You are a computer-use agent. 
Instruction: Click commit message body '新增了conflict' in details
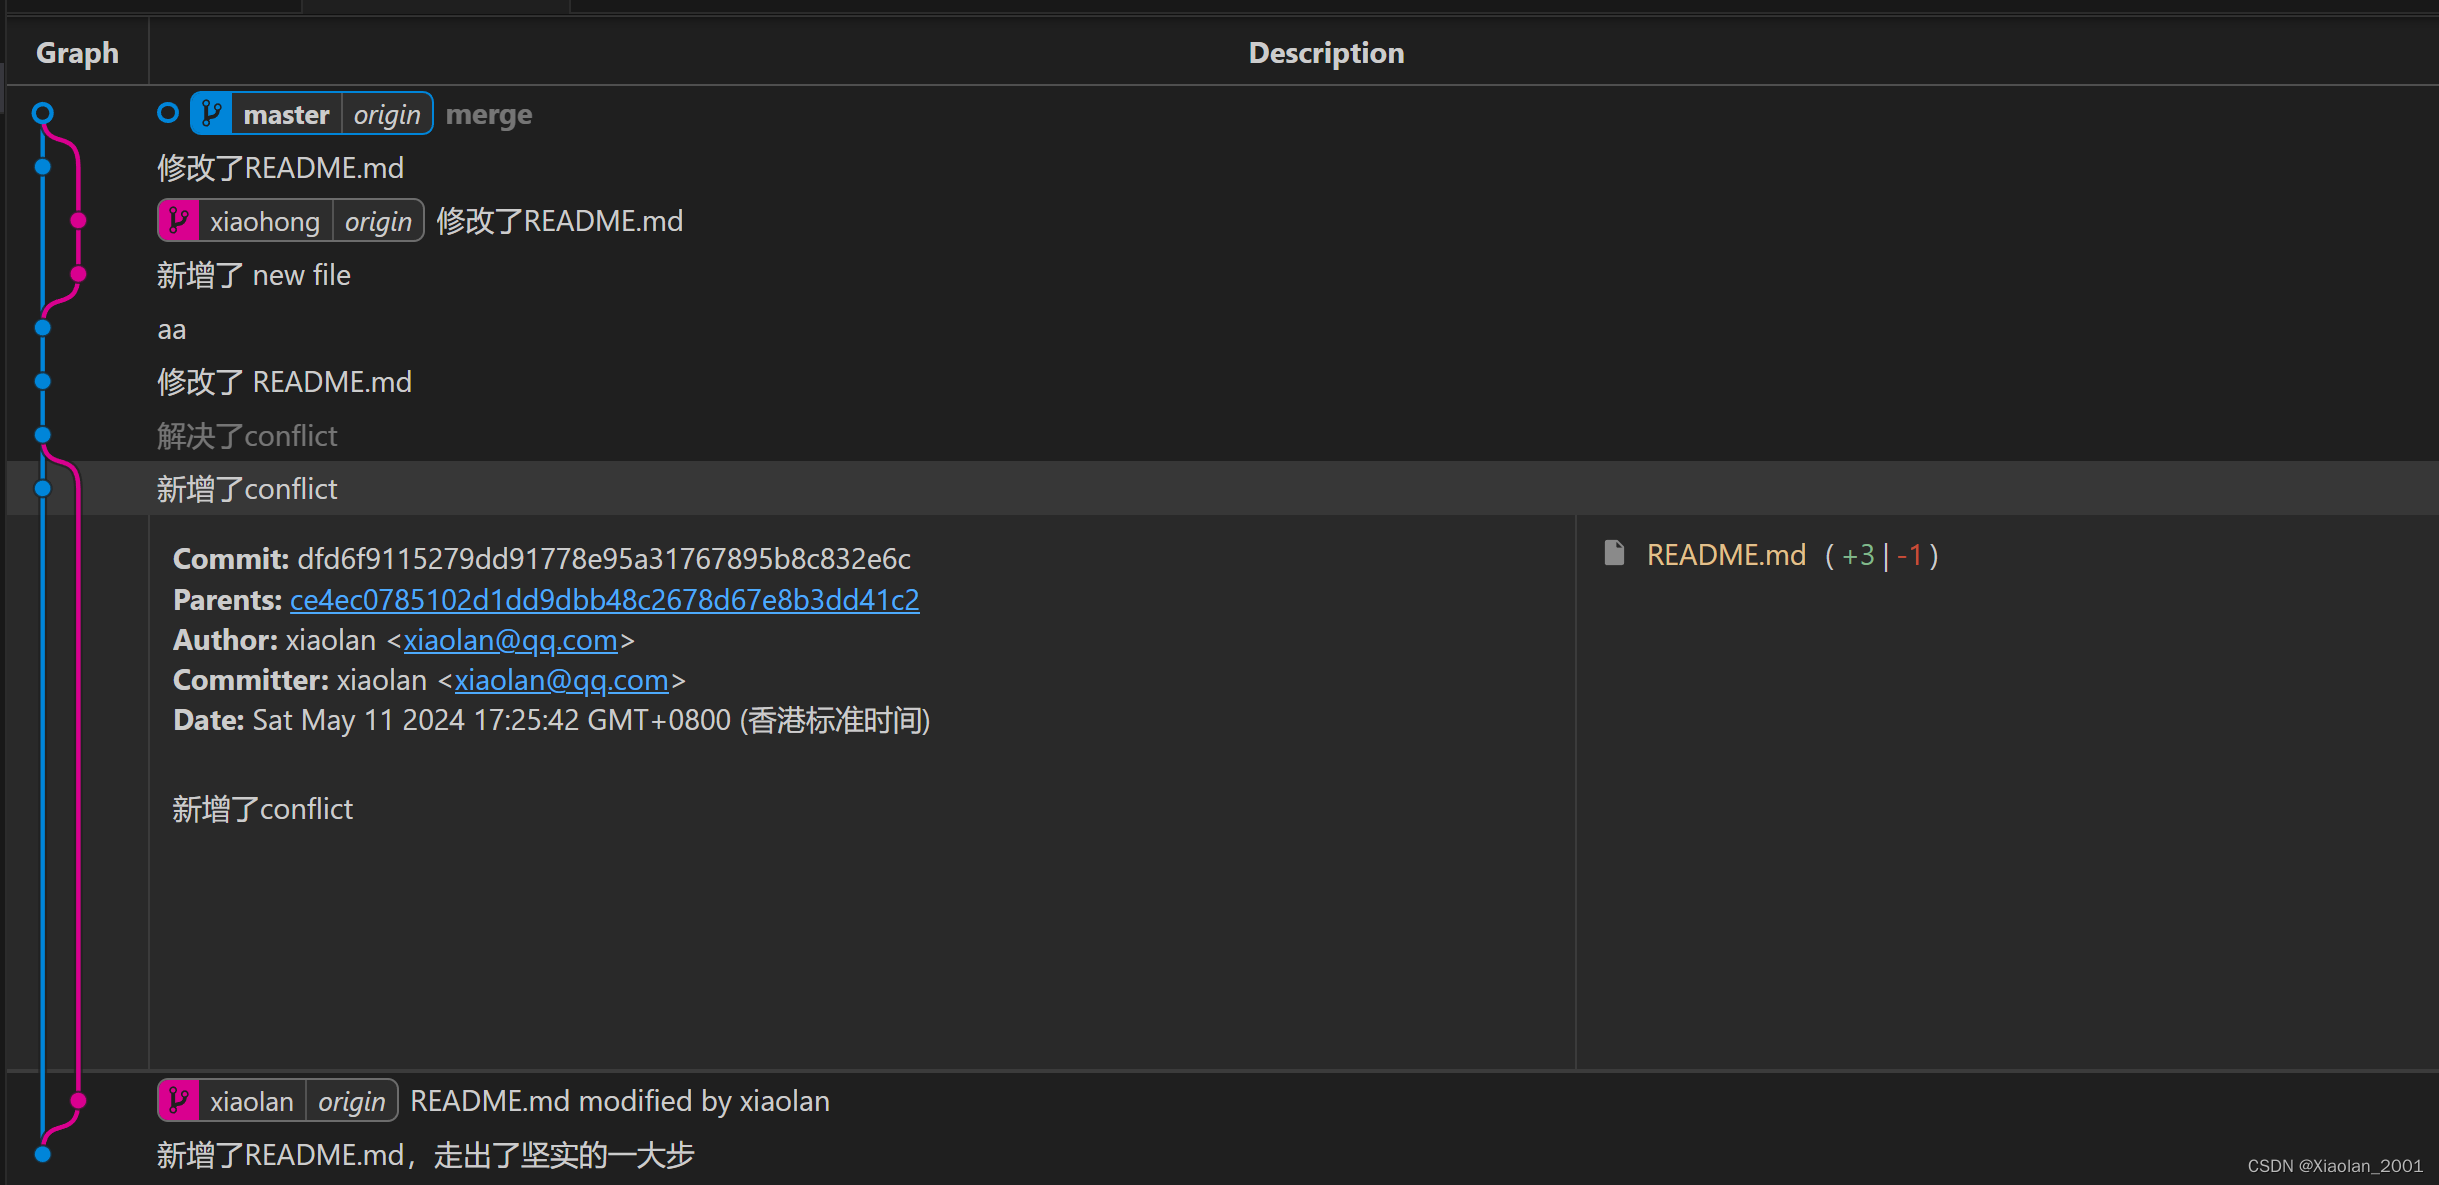(x=263, y=809)
